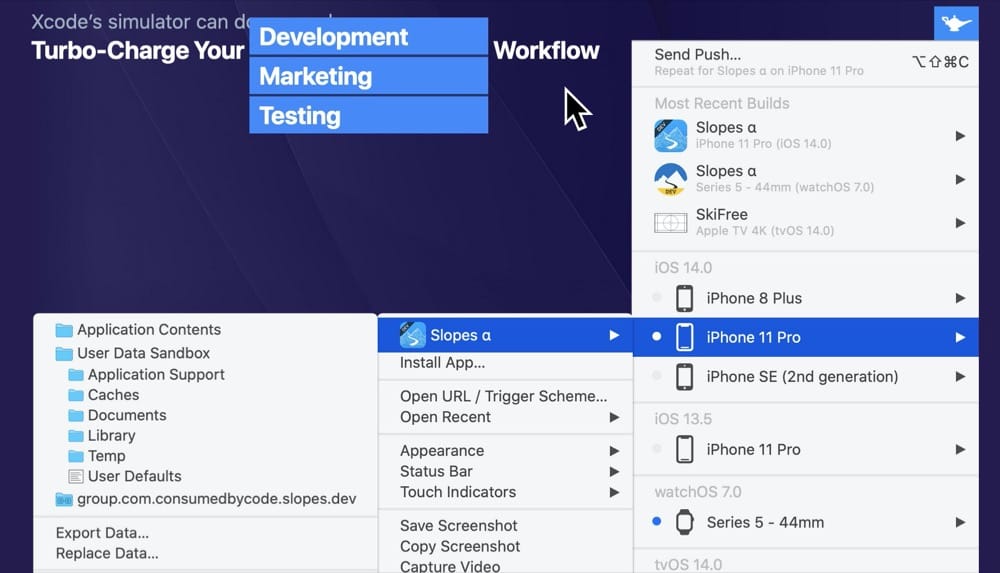The width and height of the screenshot is (1000, 573).
Task: Select the Marketing option in headline
Action: (x=369, y=76)
